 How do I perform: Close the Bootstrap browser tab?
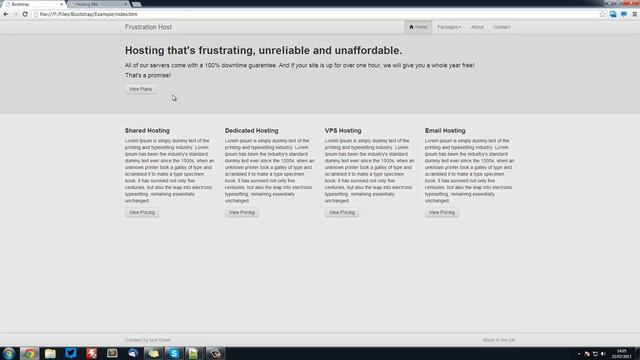pyautogui.click(x=61, y=4)
